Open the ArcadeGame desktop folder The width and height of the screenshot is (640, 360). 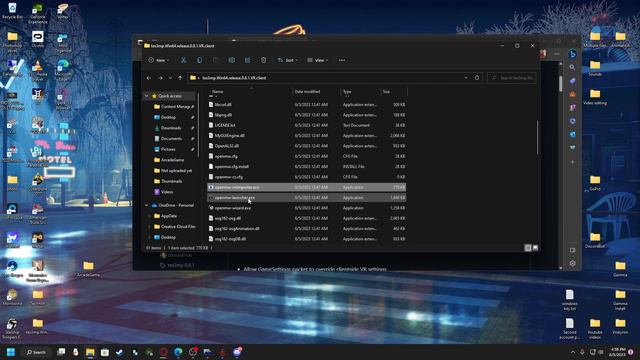(89, 269)
